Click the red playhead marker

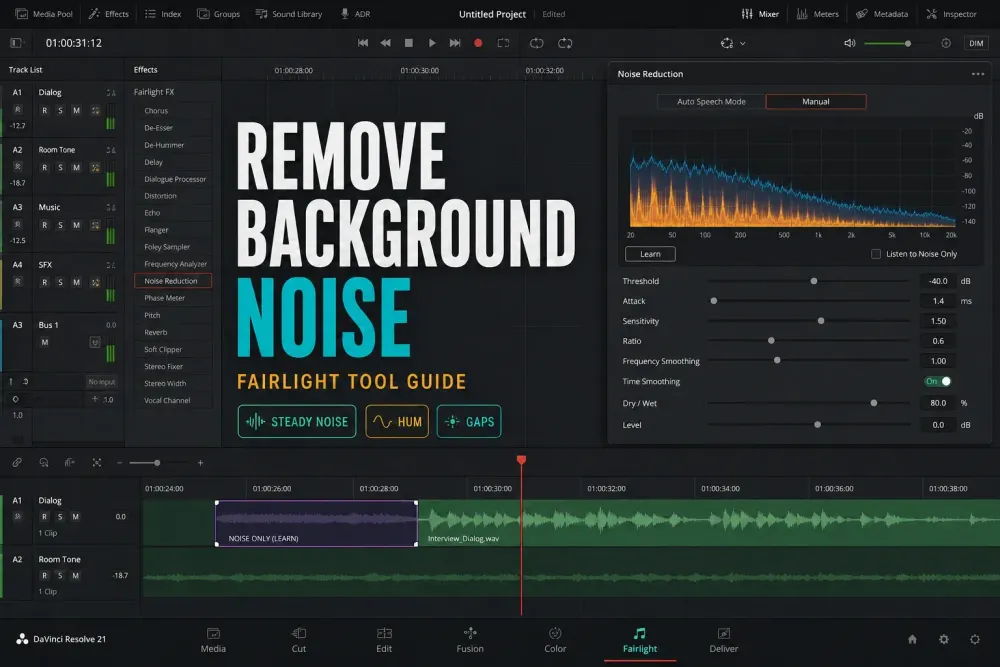point(521,460)
